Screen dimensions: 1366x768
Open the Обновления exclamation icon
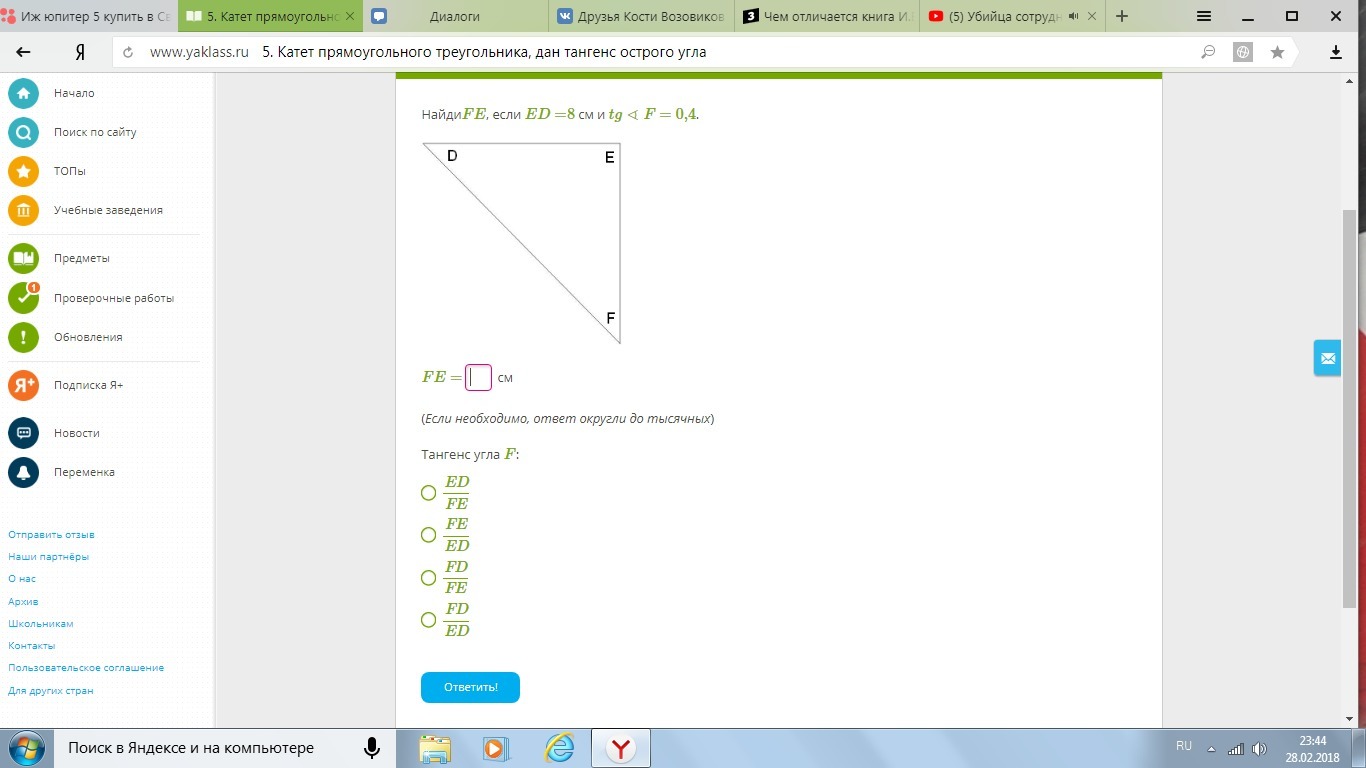click(23, 337)
